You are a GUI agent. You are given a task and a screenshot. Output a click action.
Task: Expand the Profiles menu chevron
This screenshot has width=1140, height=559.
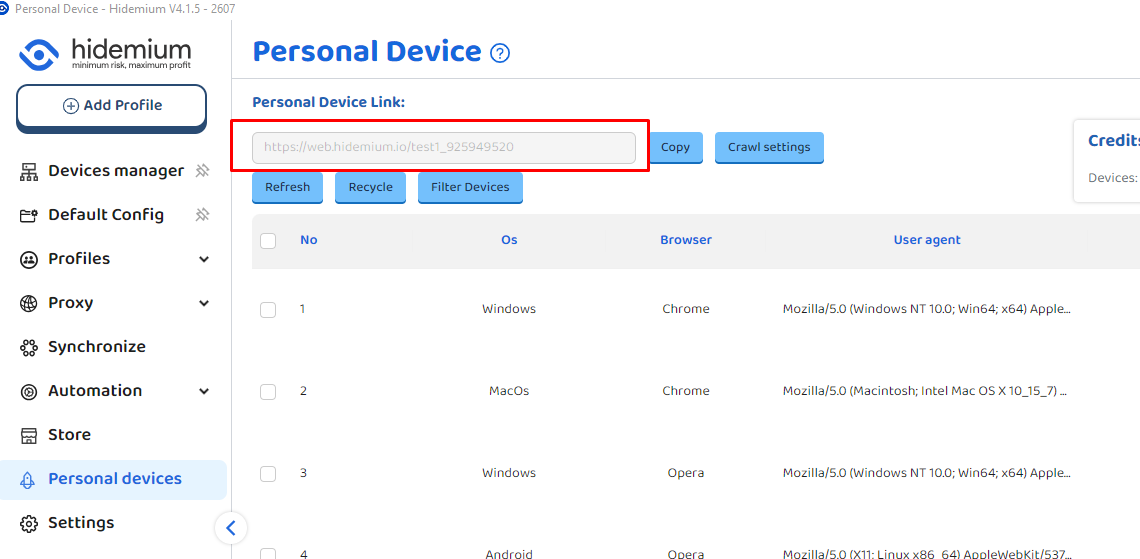click(x=204, y=259)
